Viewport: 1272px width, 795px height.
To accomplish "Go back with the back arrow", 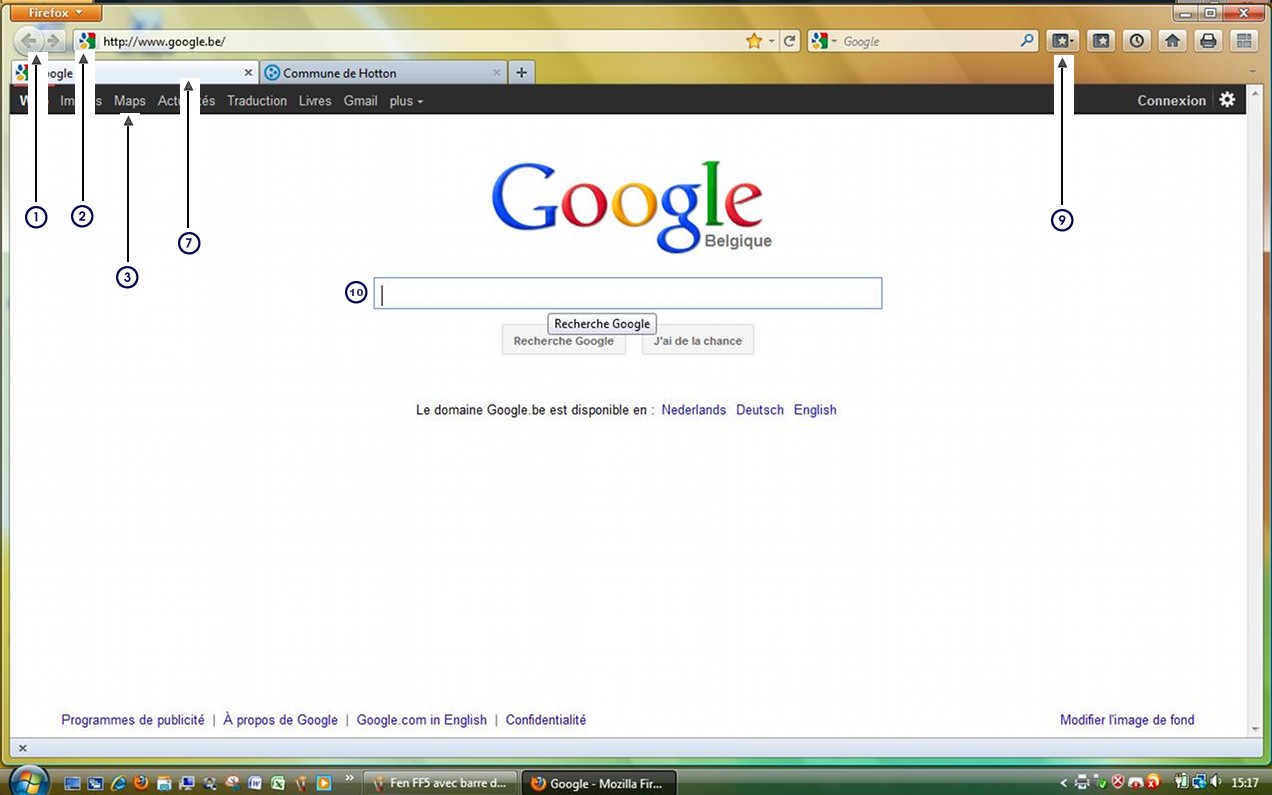I will 29,41.
